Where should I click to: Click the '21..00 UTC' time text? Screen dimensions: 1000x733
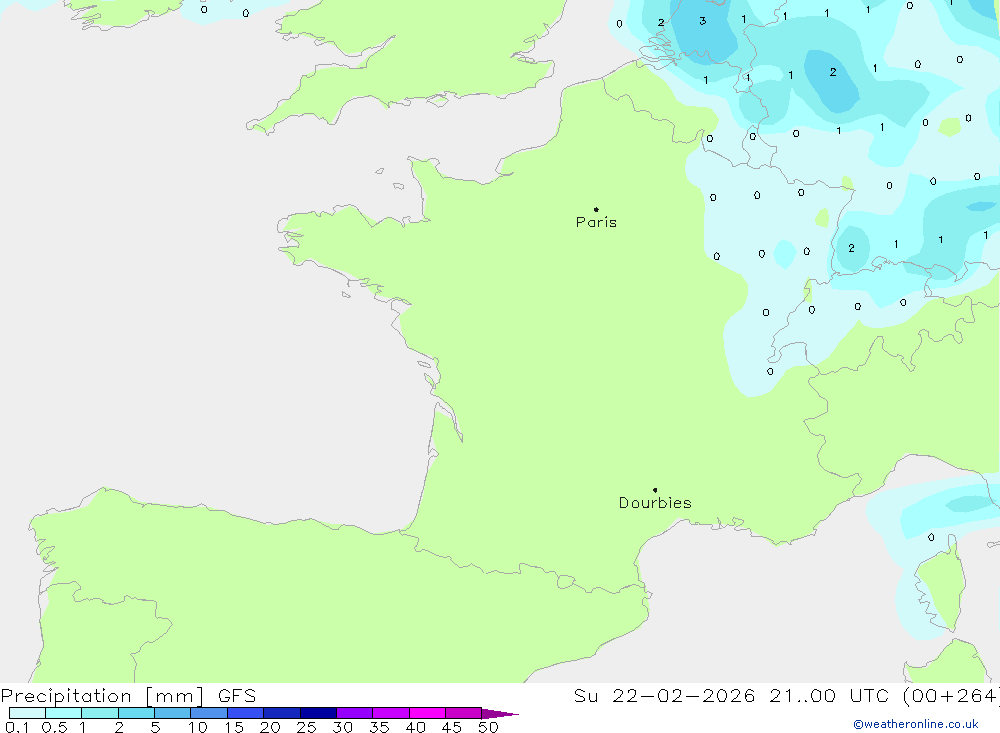(x=829, y=695)
